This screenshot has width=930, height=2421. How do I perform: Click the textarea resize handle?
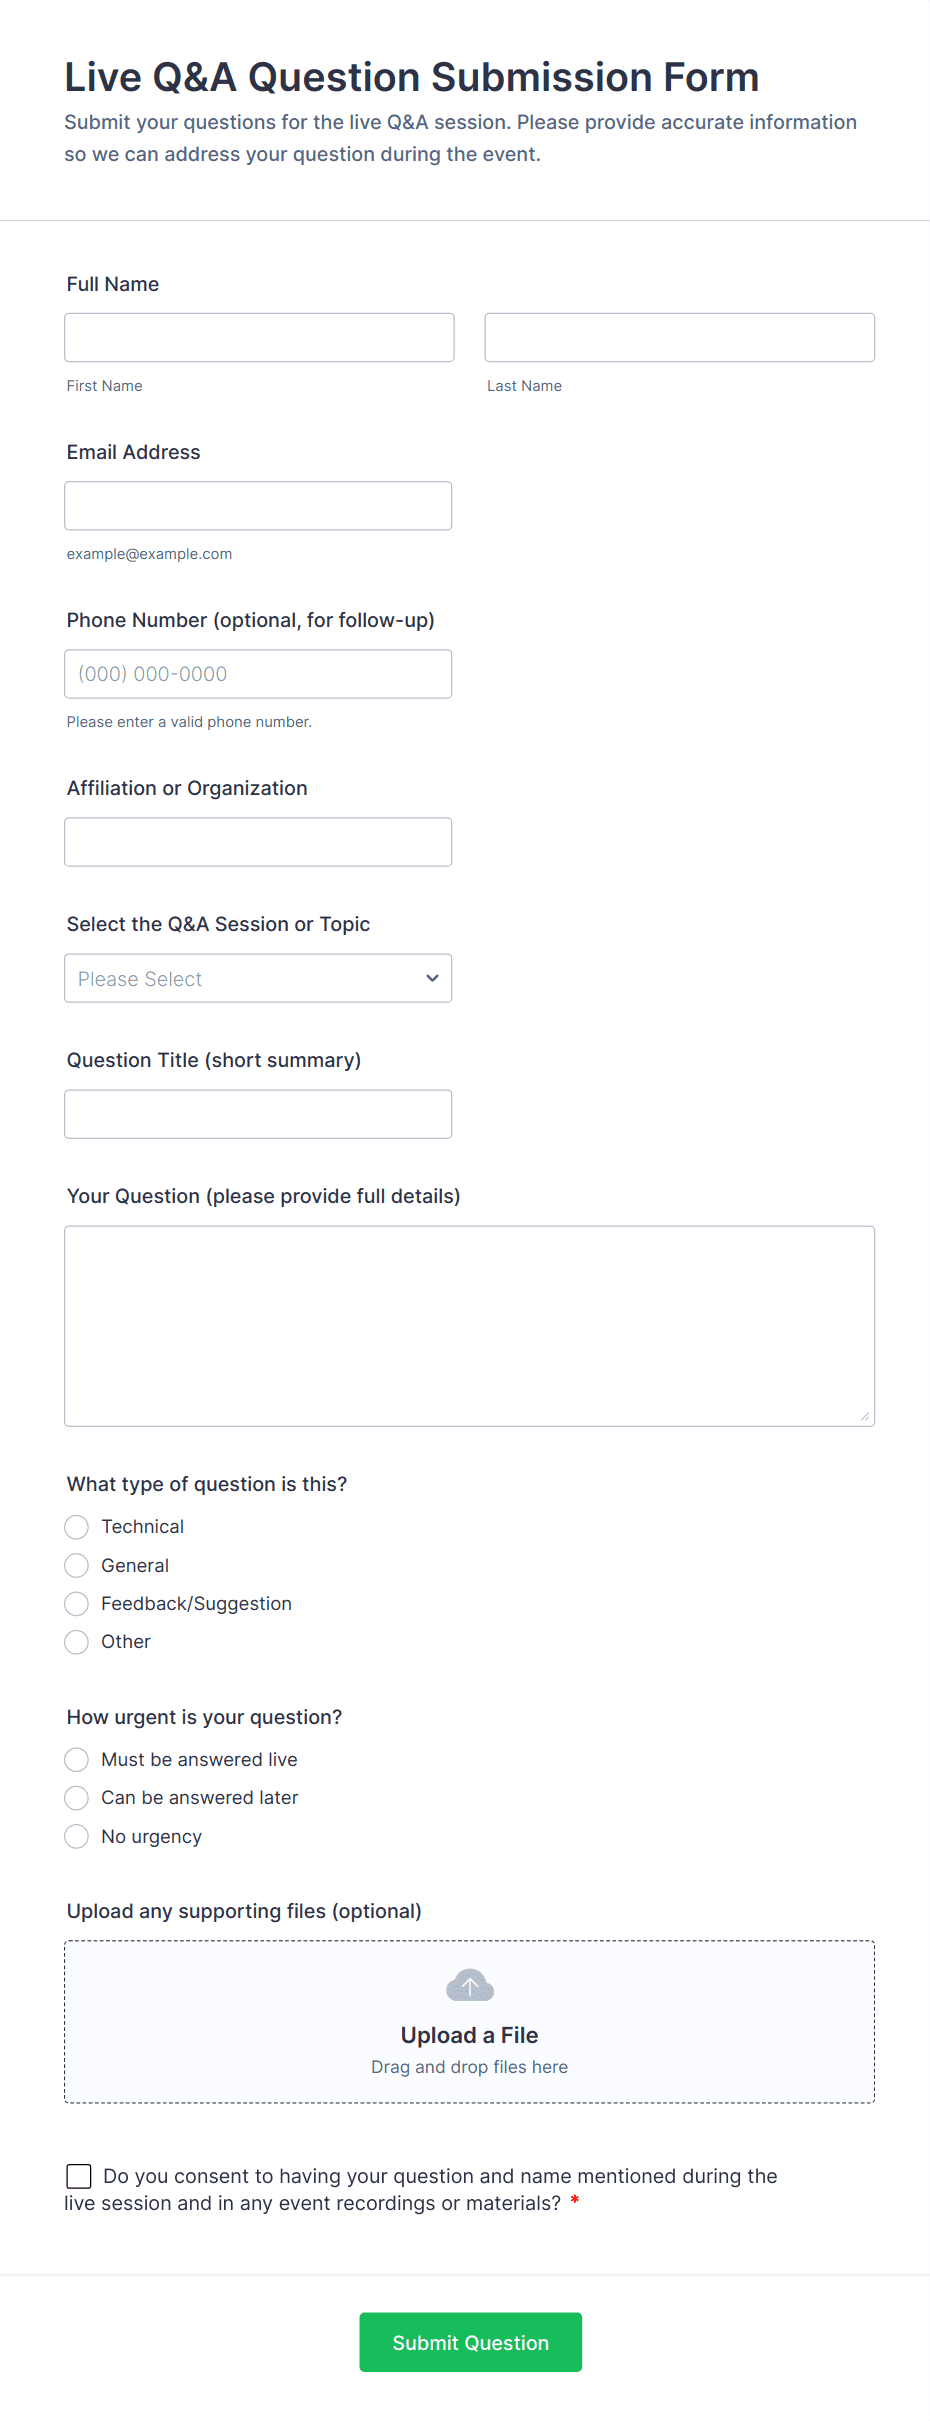coord(864,1416)
